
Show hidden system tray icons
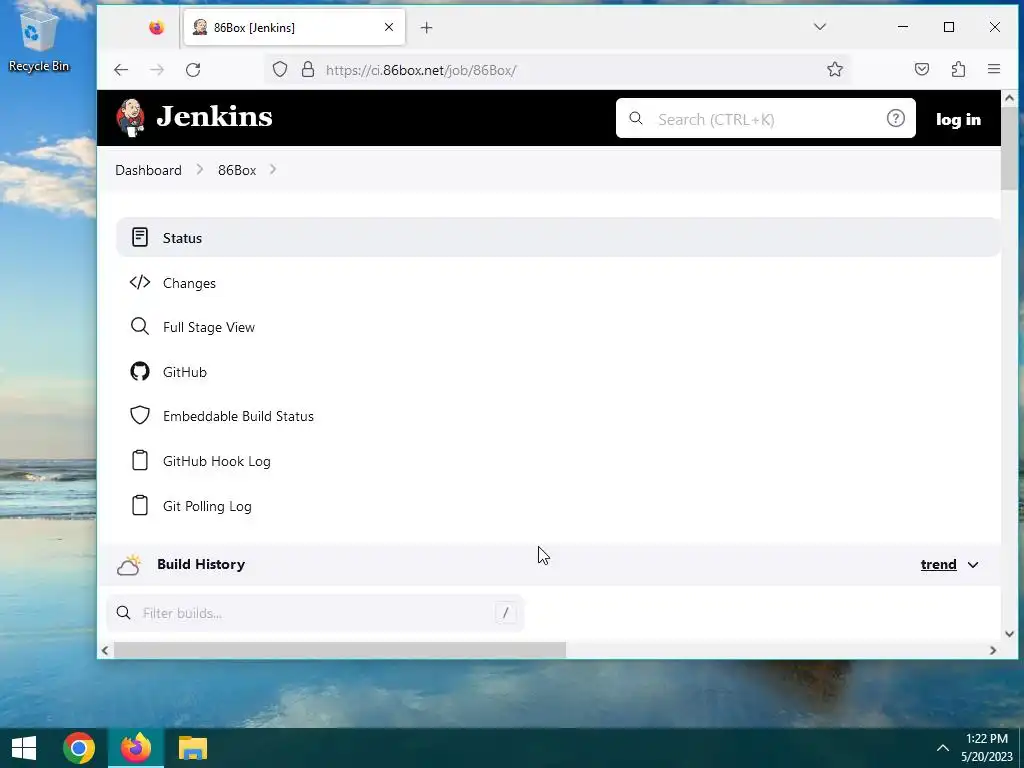[x=942, y=748]
